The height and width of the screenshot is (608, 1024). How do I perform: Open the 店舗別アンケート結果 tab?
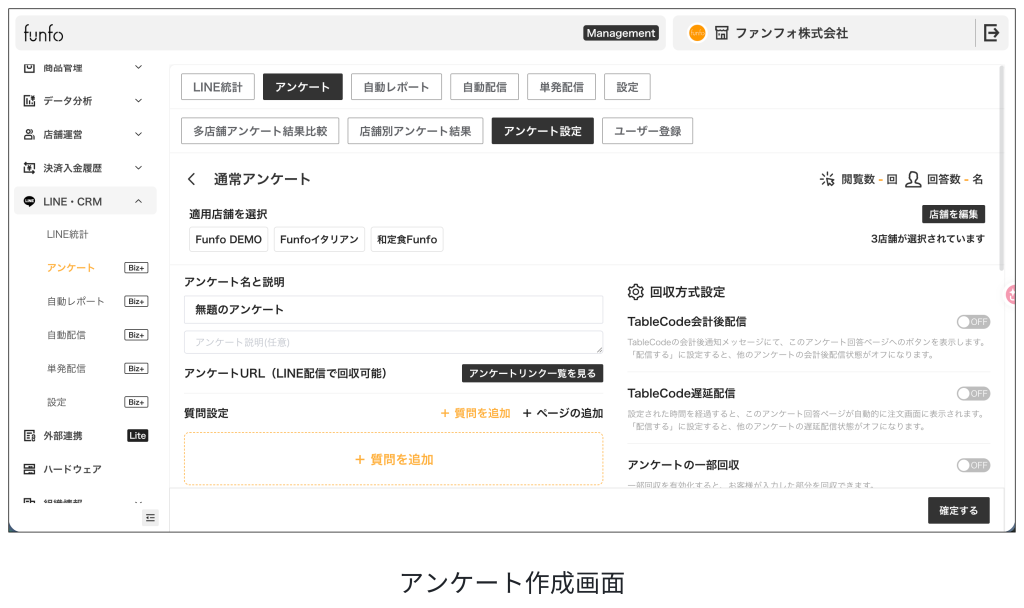pos(415,131)
